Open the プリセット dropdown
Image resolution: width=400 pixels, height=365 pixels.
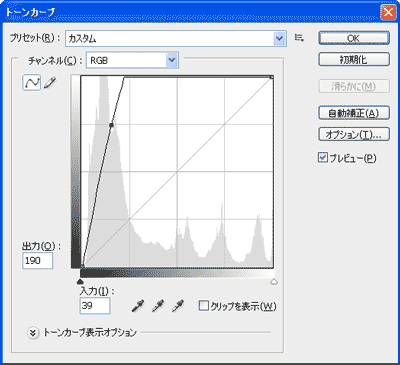pyautogui.click(x=176, y=39)
